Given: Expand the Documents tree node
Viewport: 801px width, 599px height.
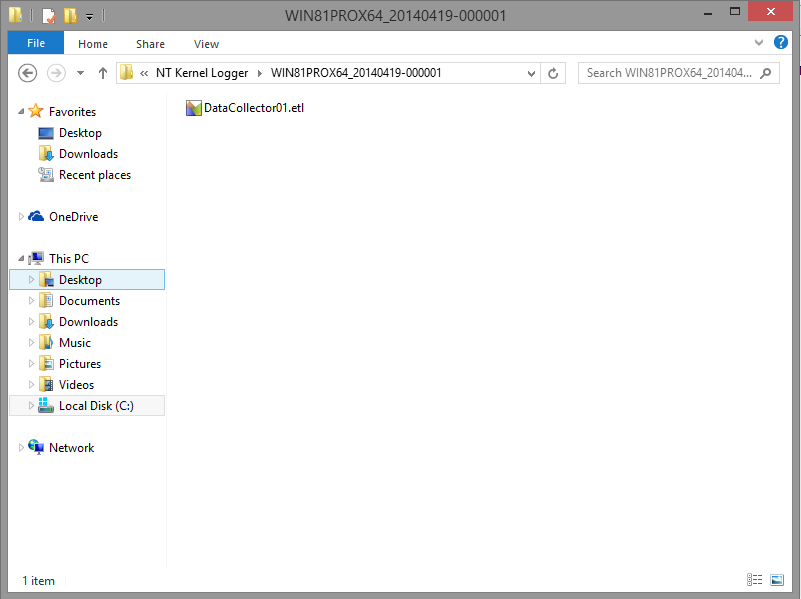Looking at the screenshot, I should pos(31,301).
